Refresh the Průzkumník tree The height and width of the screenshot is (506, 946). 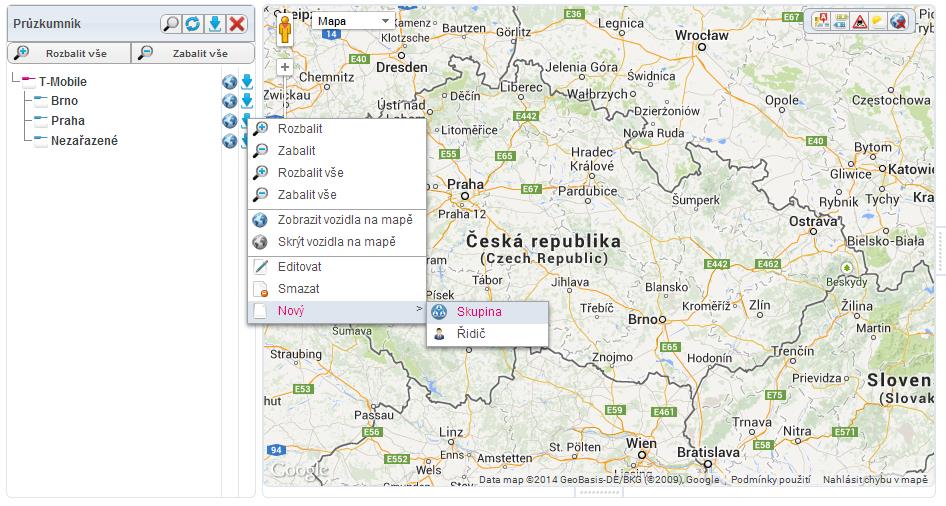(192, 24)
